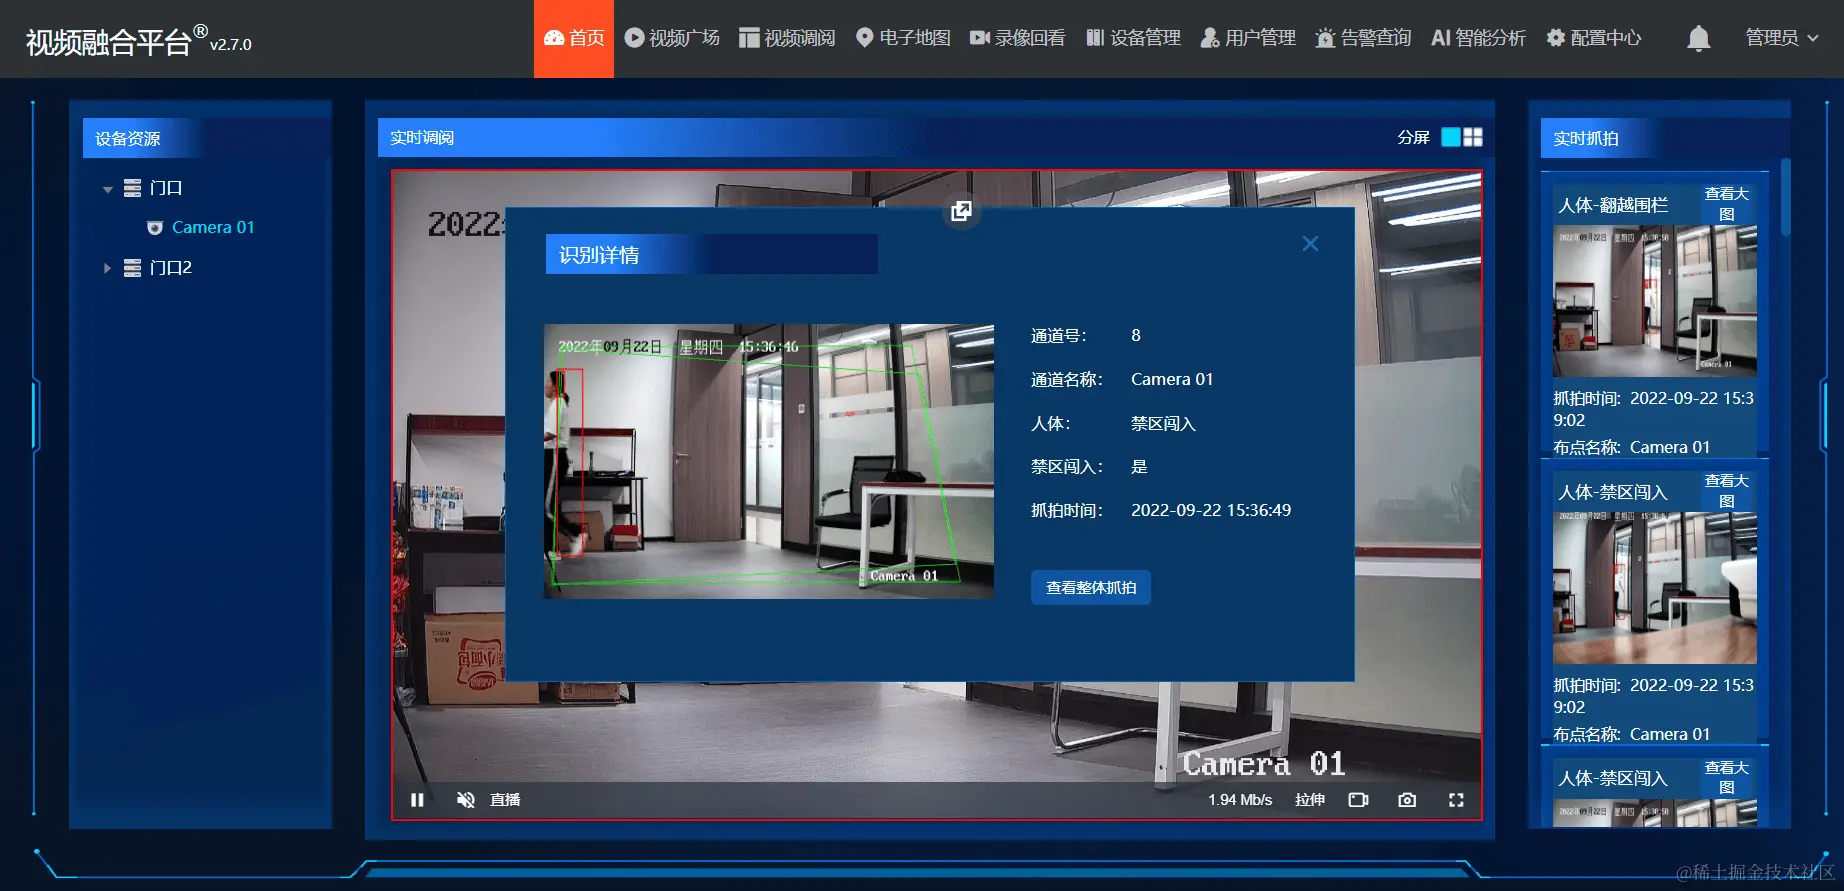Image resolution: width=1844 pixels, height=891 pixels.
Task: Click the captured image in 识别详情 dialog
Action: click(x=769, y=461)
